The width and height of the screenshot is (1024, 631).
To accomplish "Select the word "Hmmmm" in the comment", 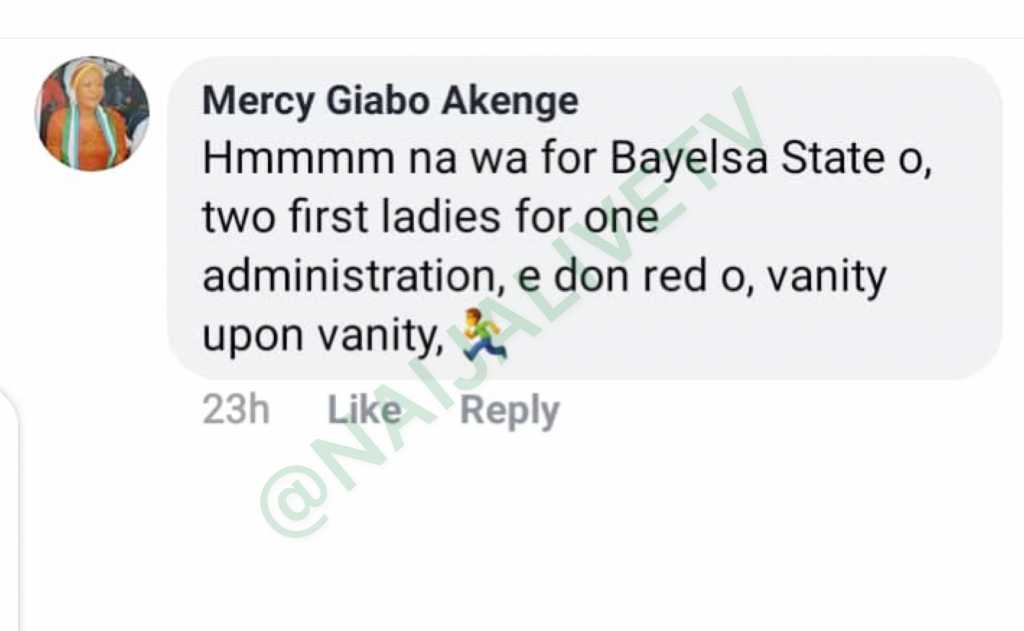I will pyautogui.click(x=298, y=159).
